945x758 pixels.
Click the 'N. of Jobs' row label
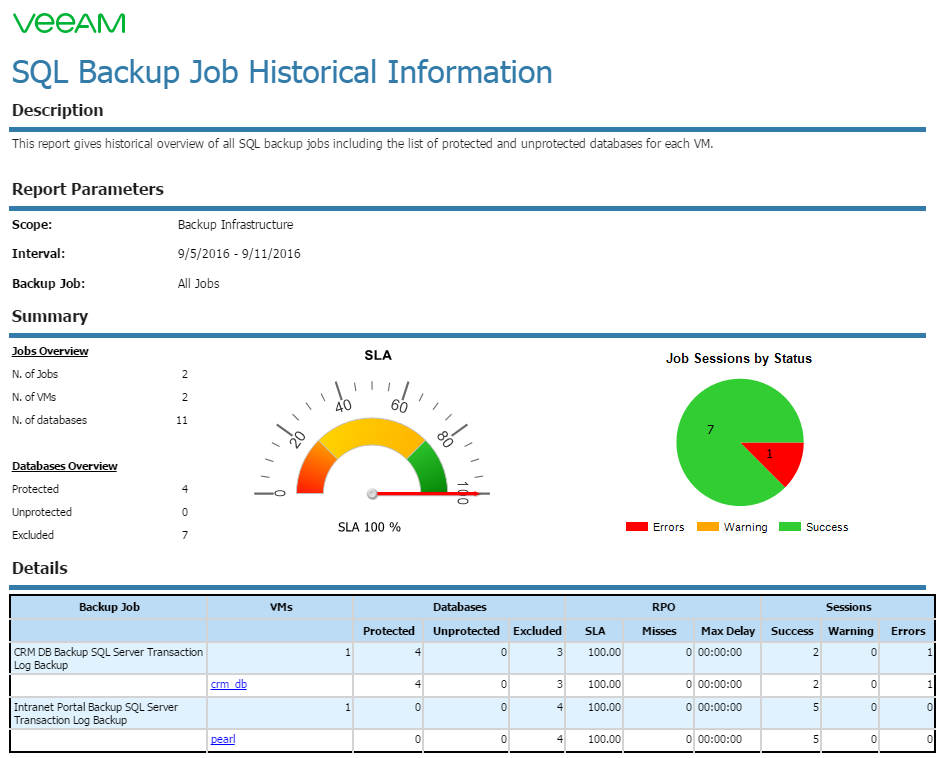pyautogui.click(x=35, y=374)
